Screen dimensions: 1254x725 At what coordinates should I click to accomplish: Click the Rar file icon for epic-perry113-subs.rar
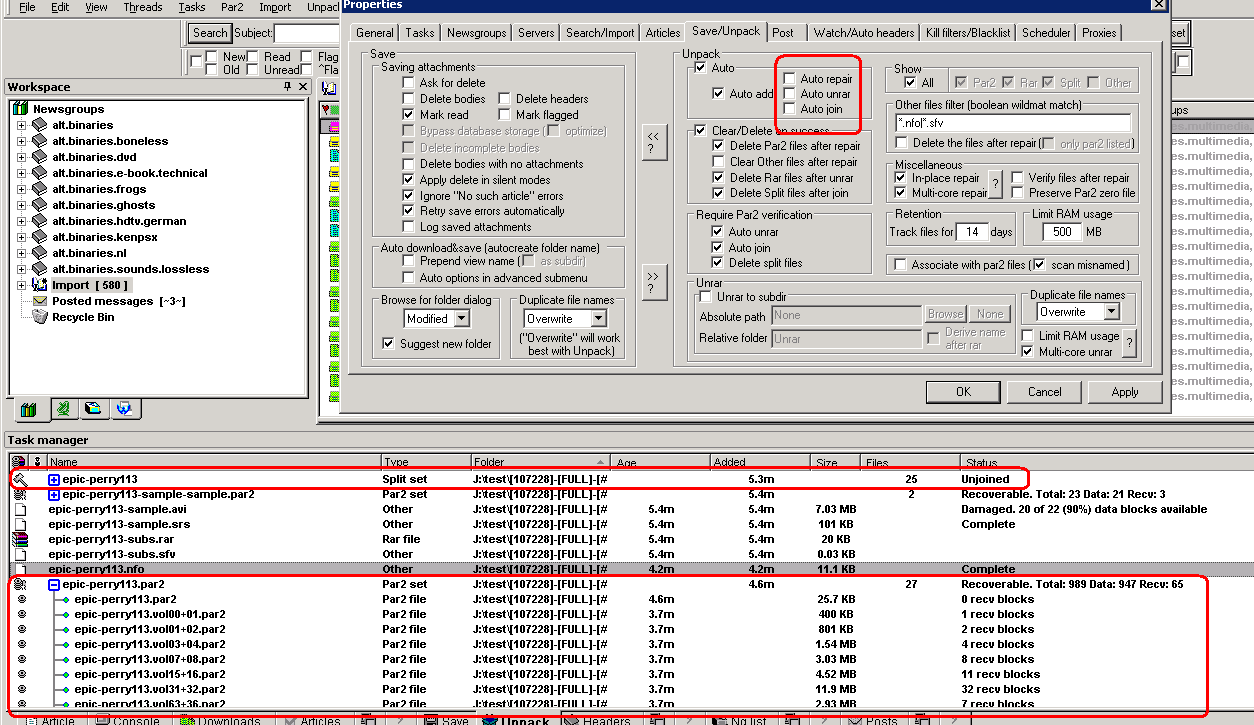[19, 539]
